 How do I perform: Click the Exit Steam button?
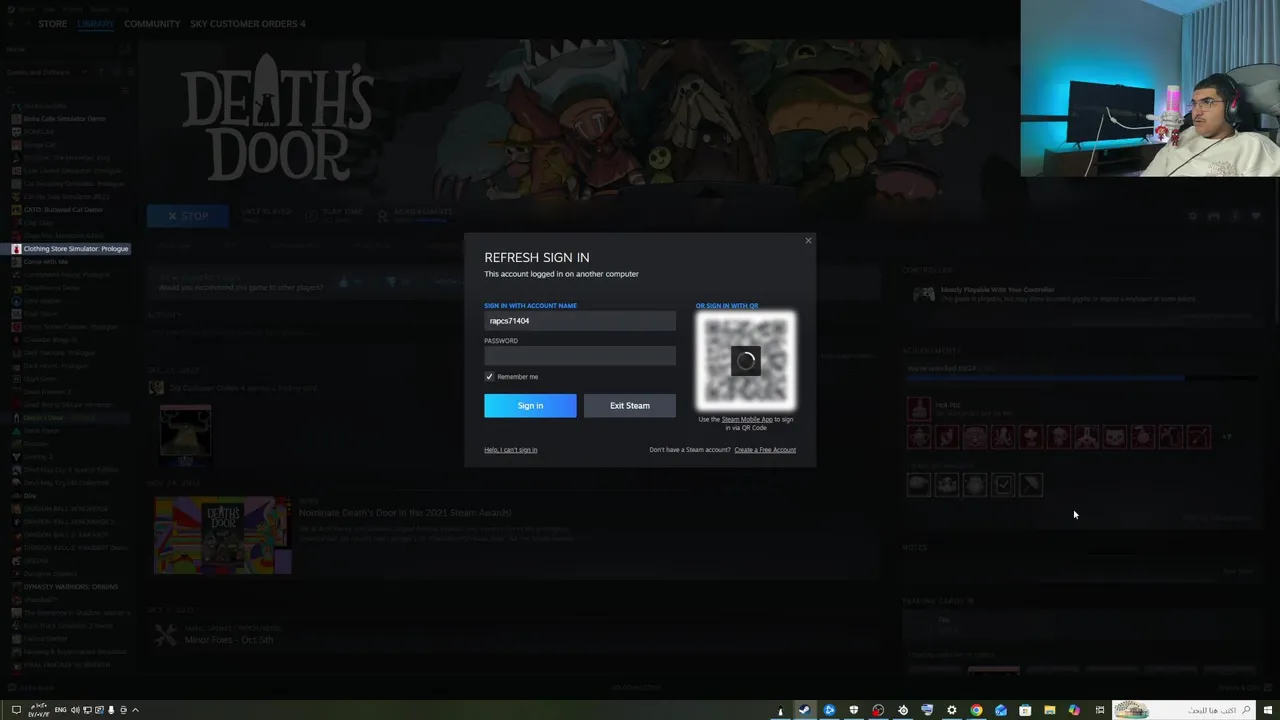(x=629, y=405)
